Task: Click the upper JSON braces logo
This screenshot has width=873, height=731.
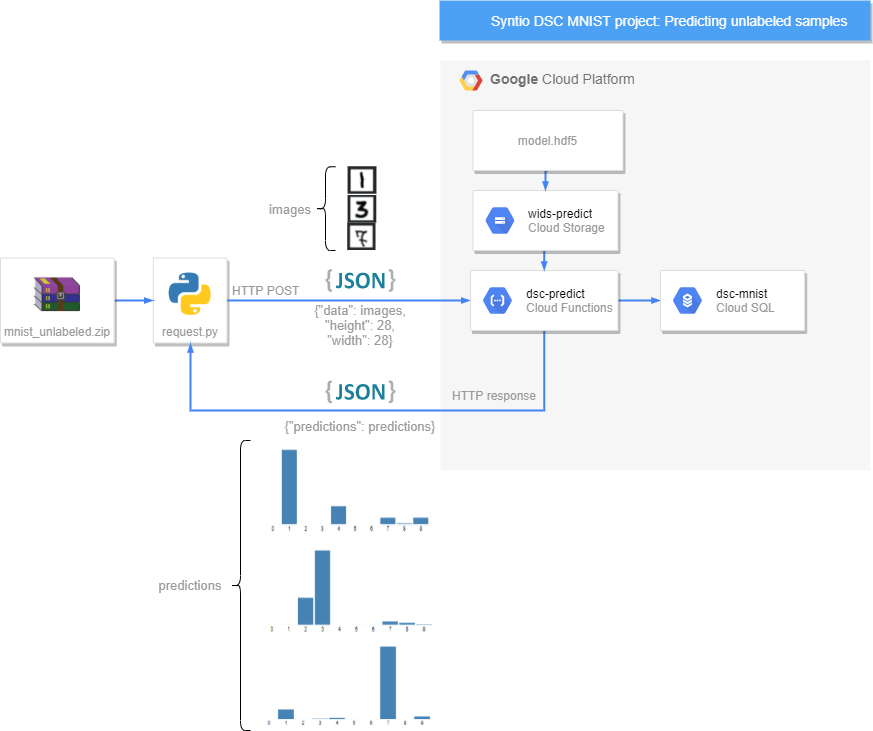Action: tap(361, 281)
